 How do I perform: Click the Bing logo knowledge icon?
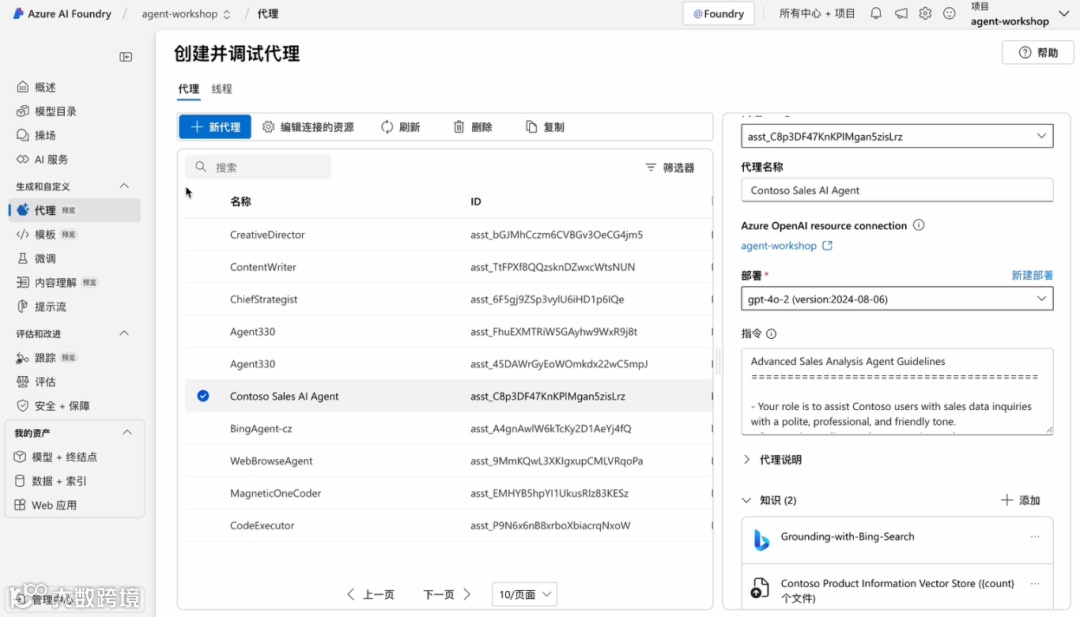pyautogui.click(x=761, y=539)
